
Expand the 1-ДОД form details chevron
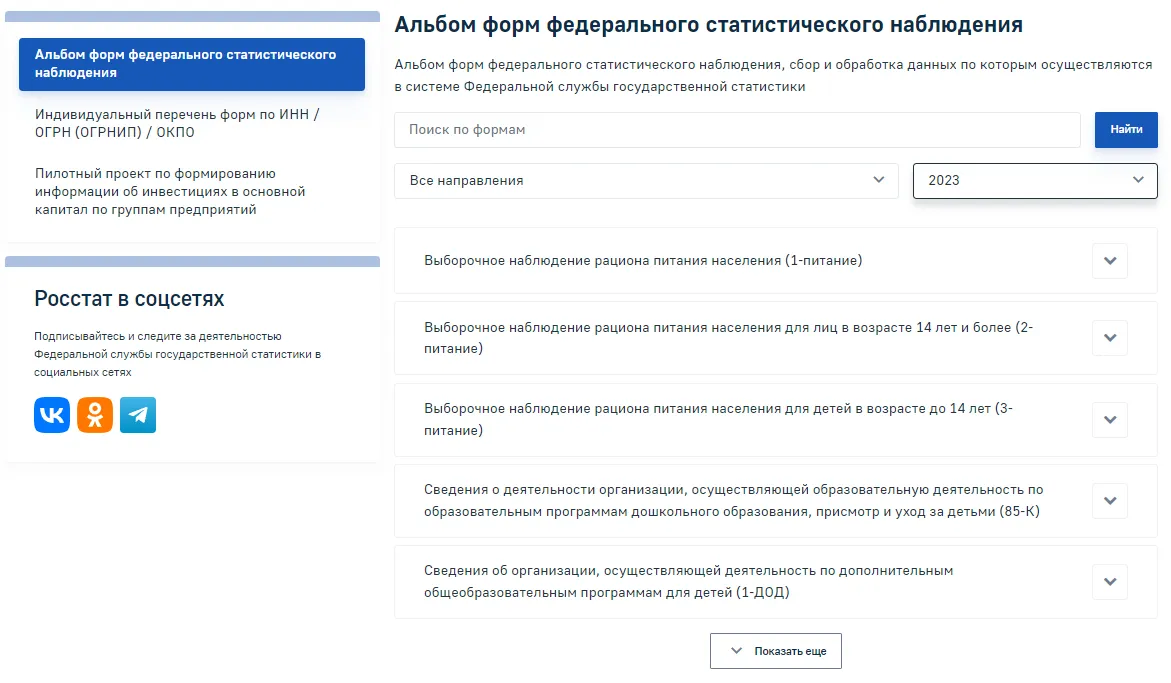1109,582
